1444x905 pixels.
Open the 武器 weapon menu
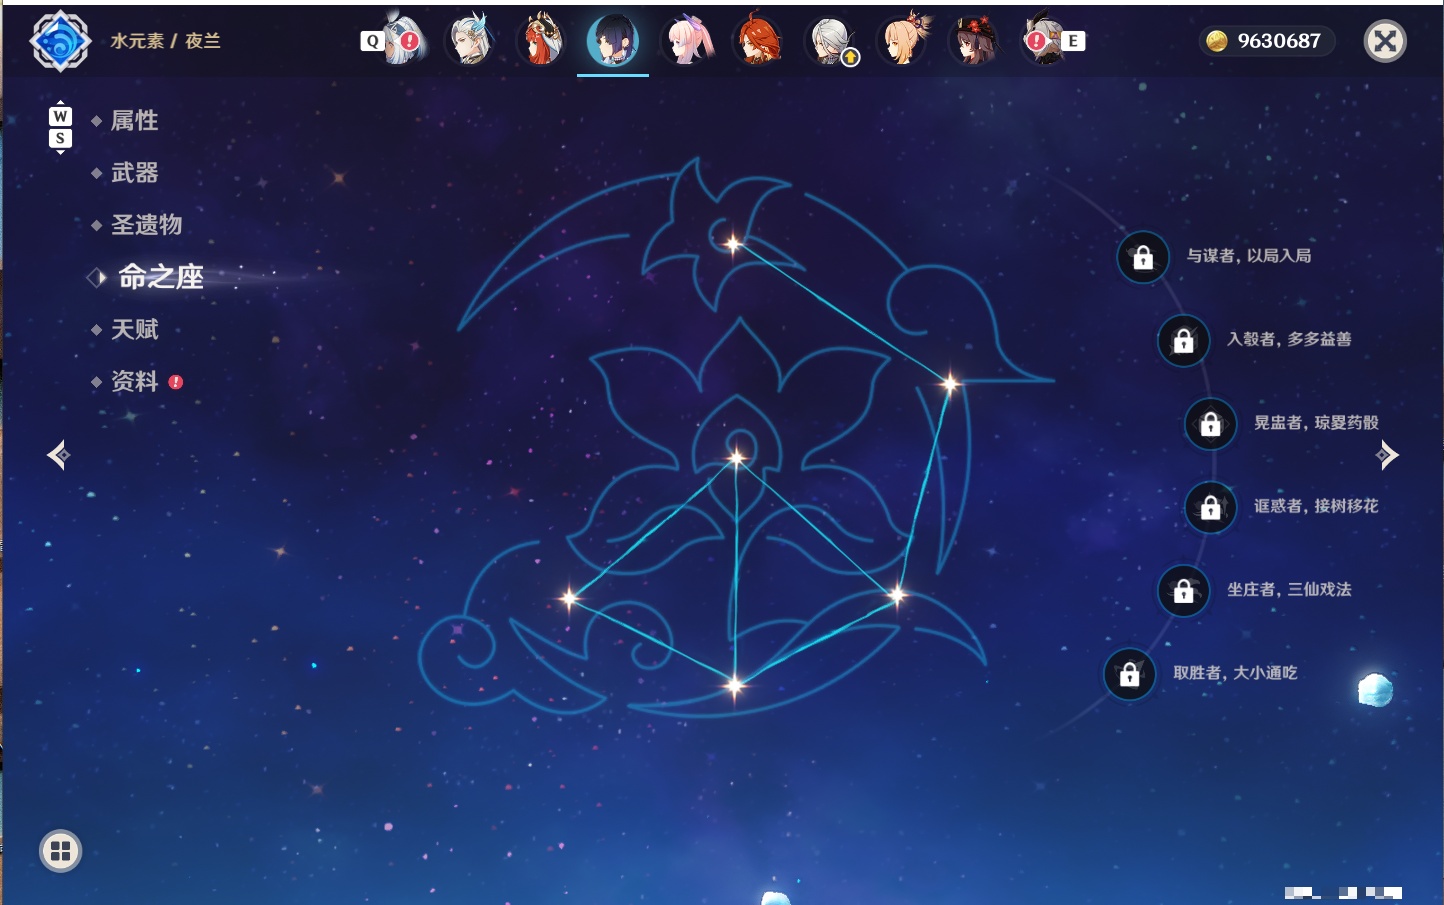tap(134, 173)
